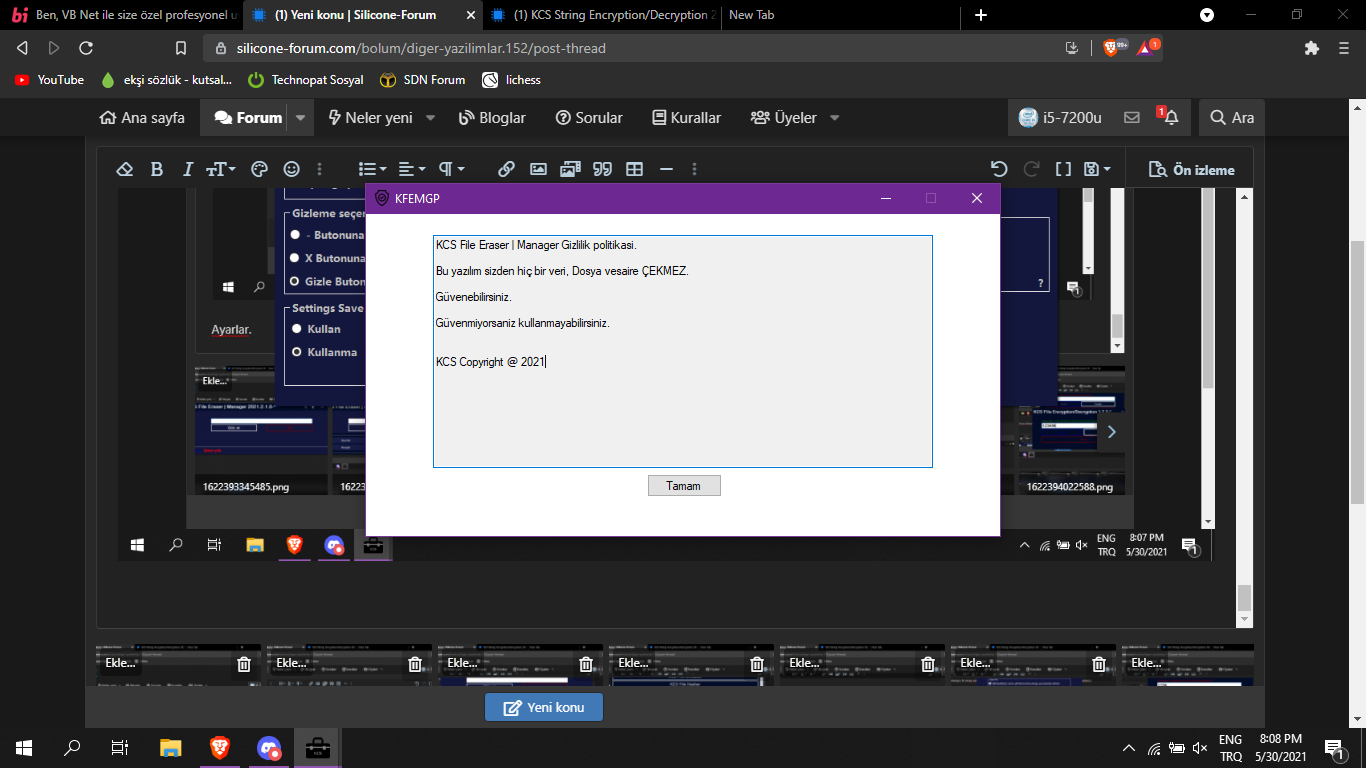Open more insert options after line icon
1366x768 pixels.
click(x=695, y=169)
